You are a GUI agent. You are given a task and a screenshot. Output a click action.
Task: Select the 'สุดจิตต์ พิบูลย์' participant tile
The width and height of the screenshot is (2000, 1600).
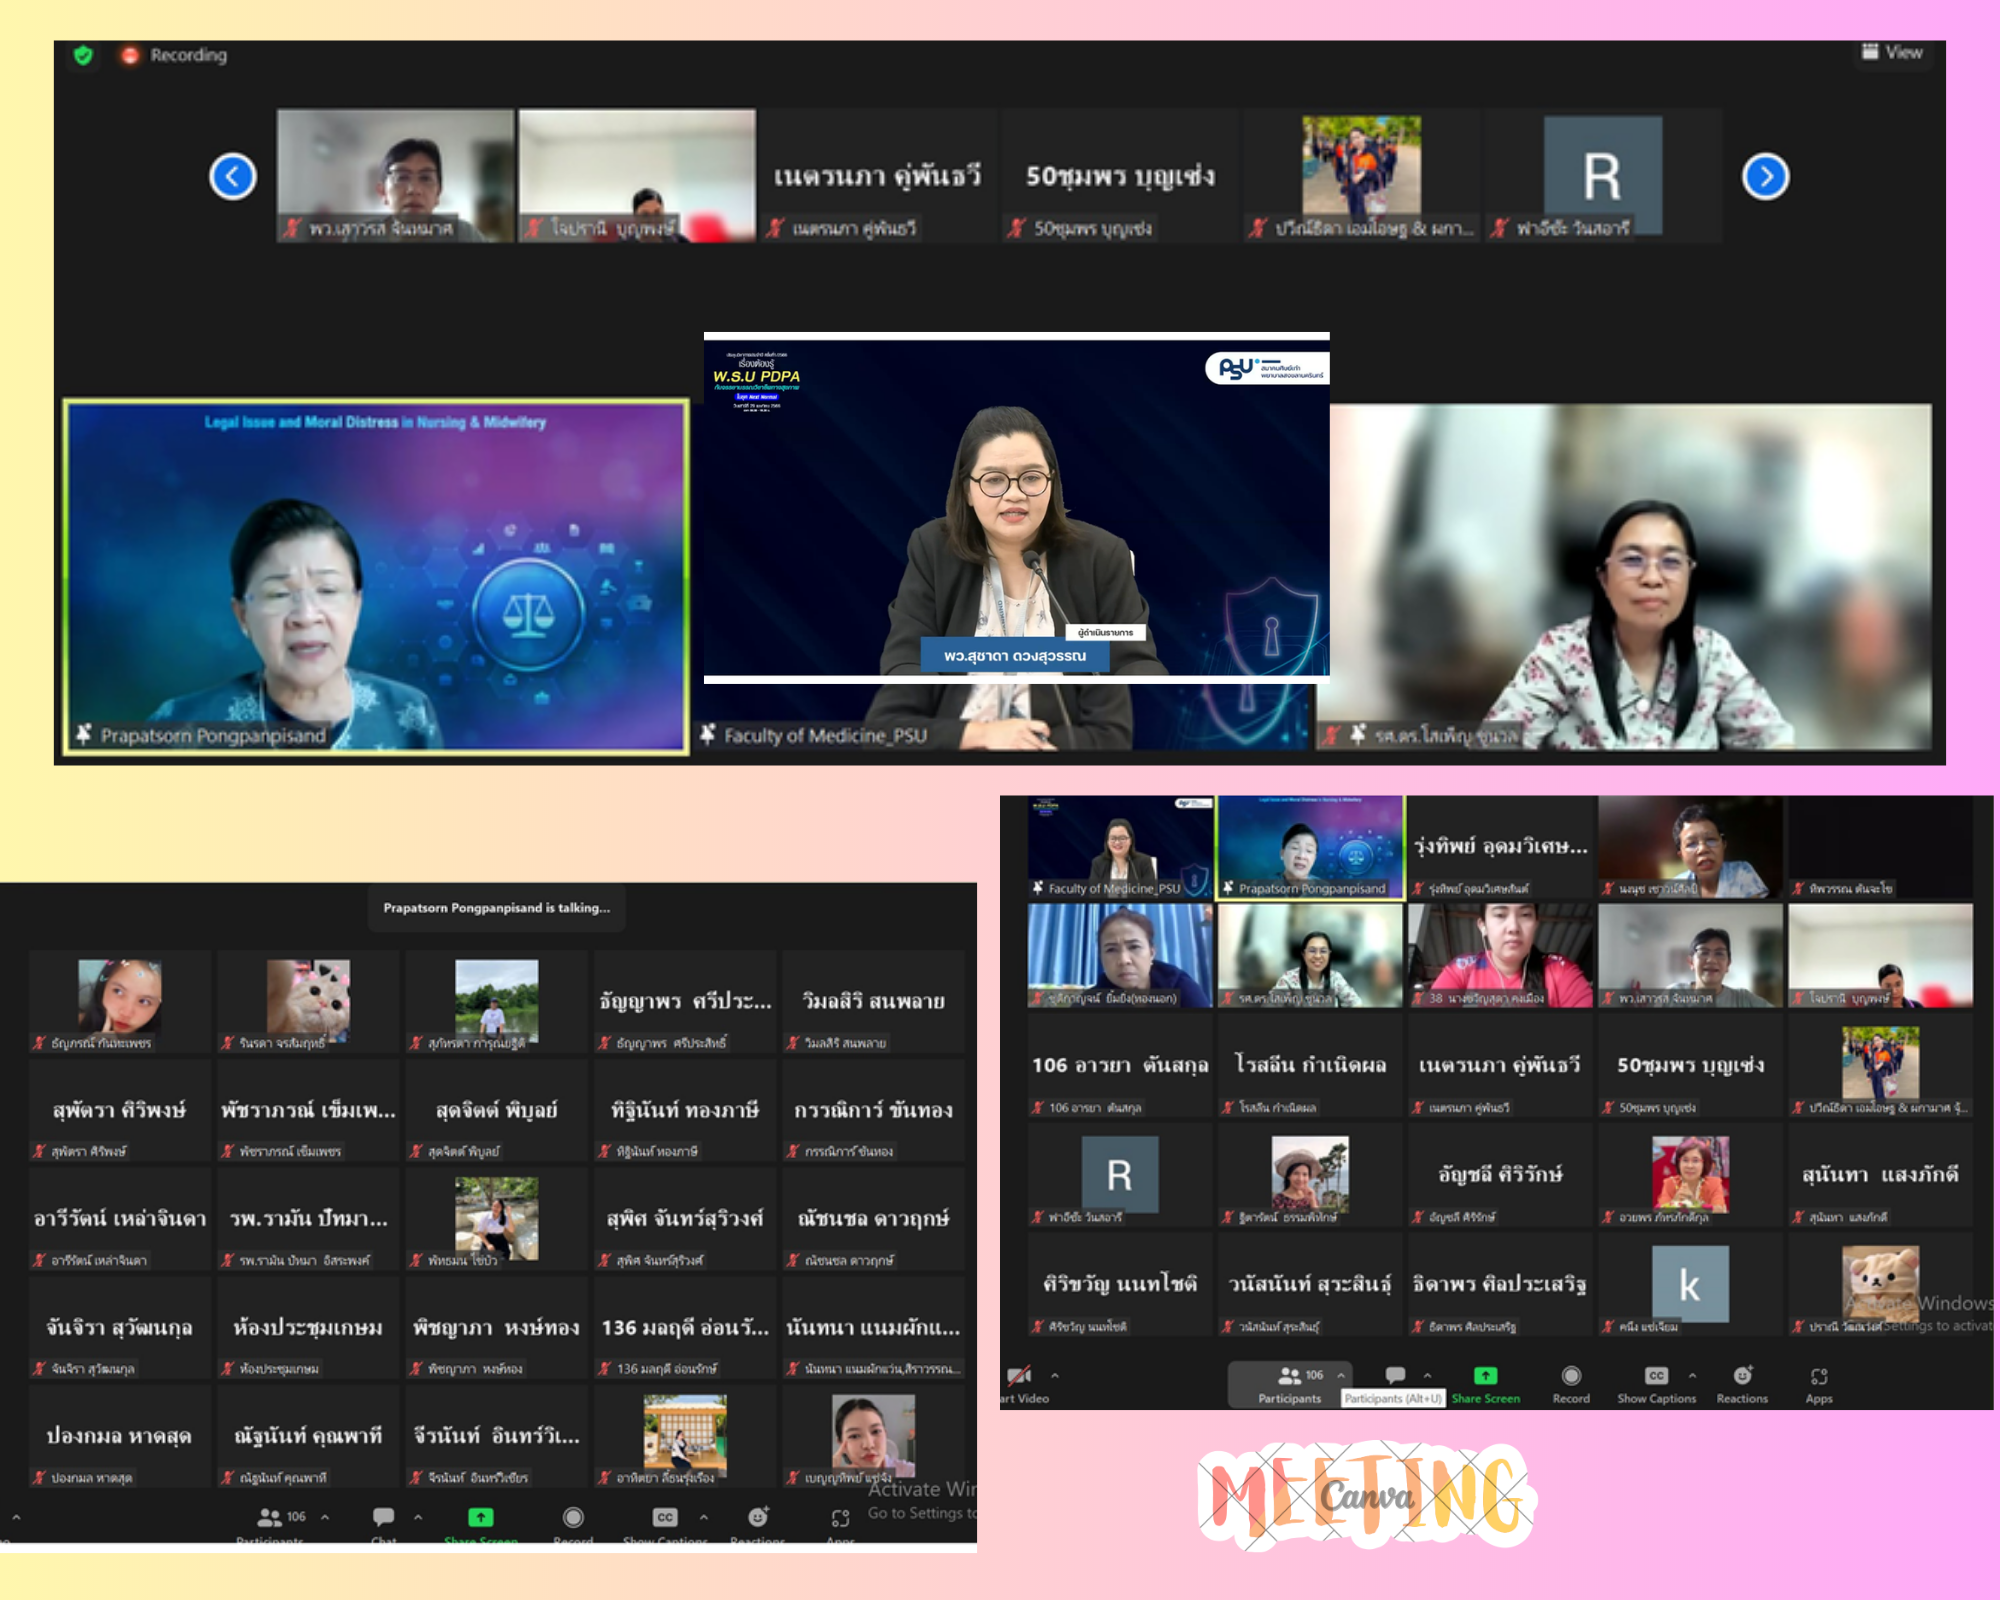pyautogui.click(x=496, y=1110)
